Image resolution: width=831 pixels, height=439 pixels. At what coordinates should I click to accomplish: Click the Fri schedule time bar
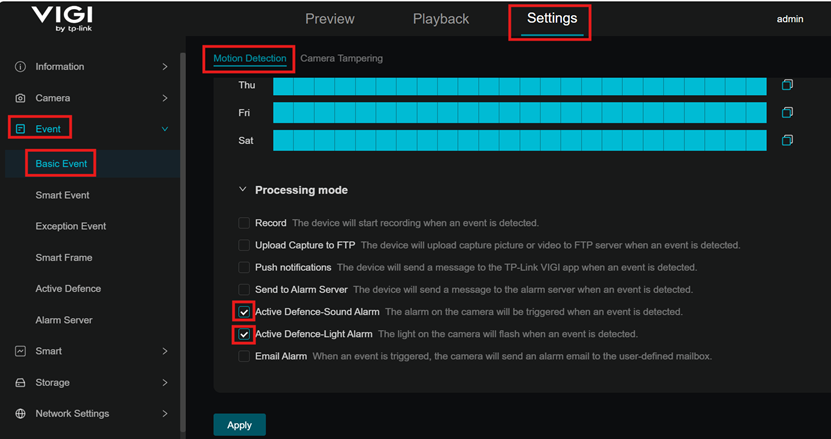[519, 112]
